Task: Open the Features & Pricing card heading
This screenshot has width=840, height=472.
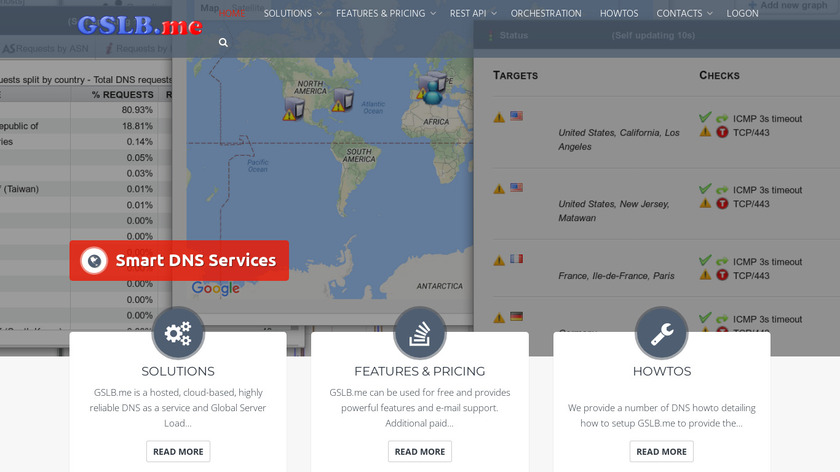Action: [419, 371]
